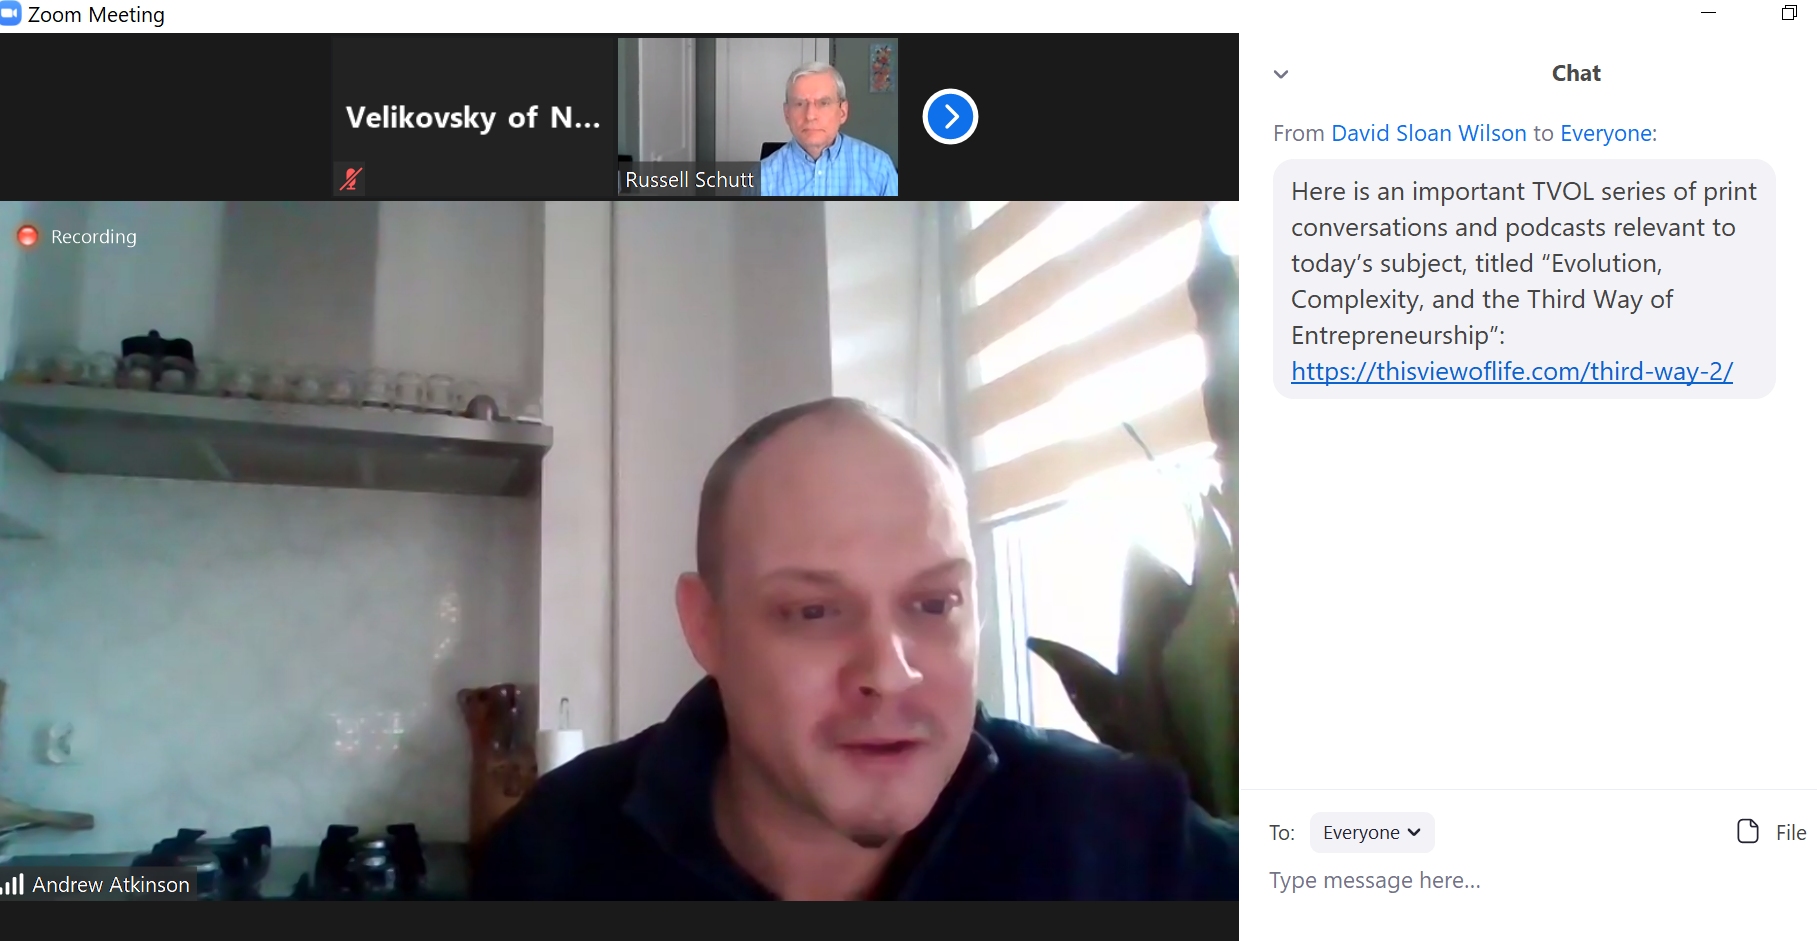Open the Everyone recipient dropdown

[1372, 832]
